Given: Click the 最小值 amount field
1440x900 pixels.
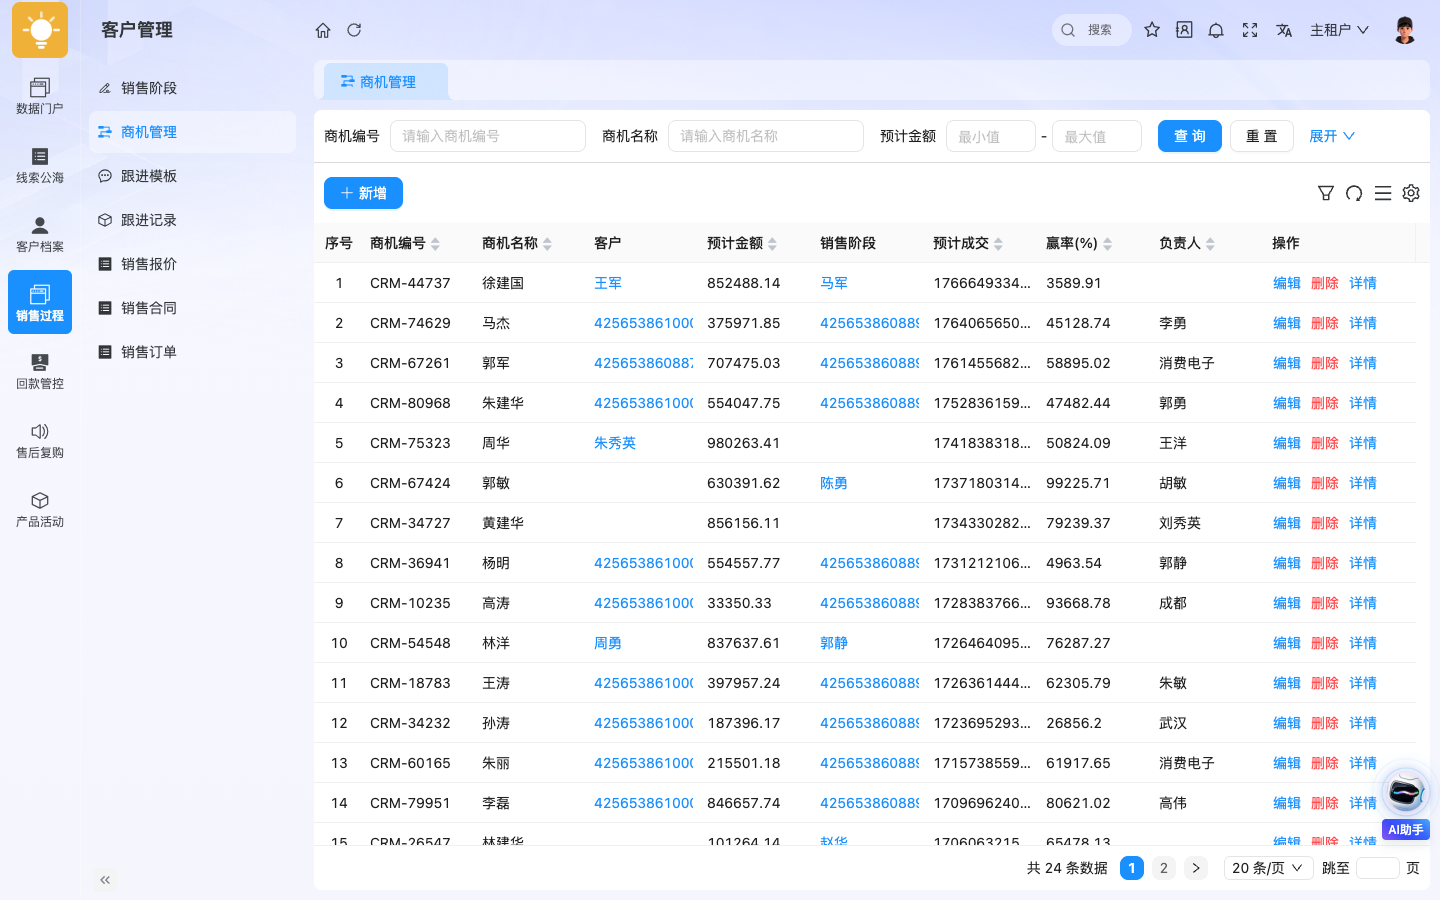Looking at the screenshot, I should pos(991,136).
